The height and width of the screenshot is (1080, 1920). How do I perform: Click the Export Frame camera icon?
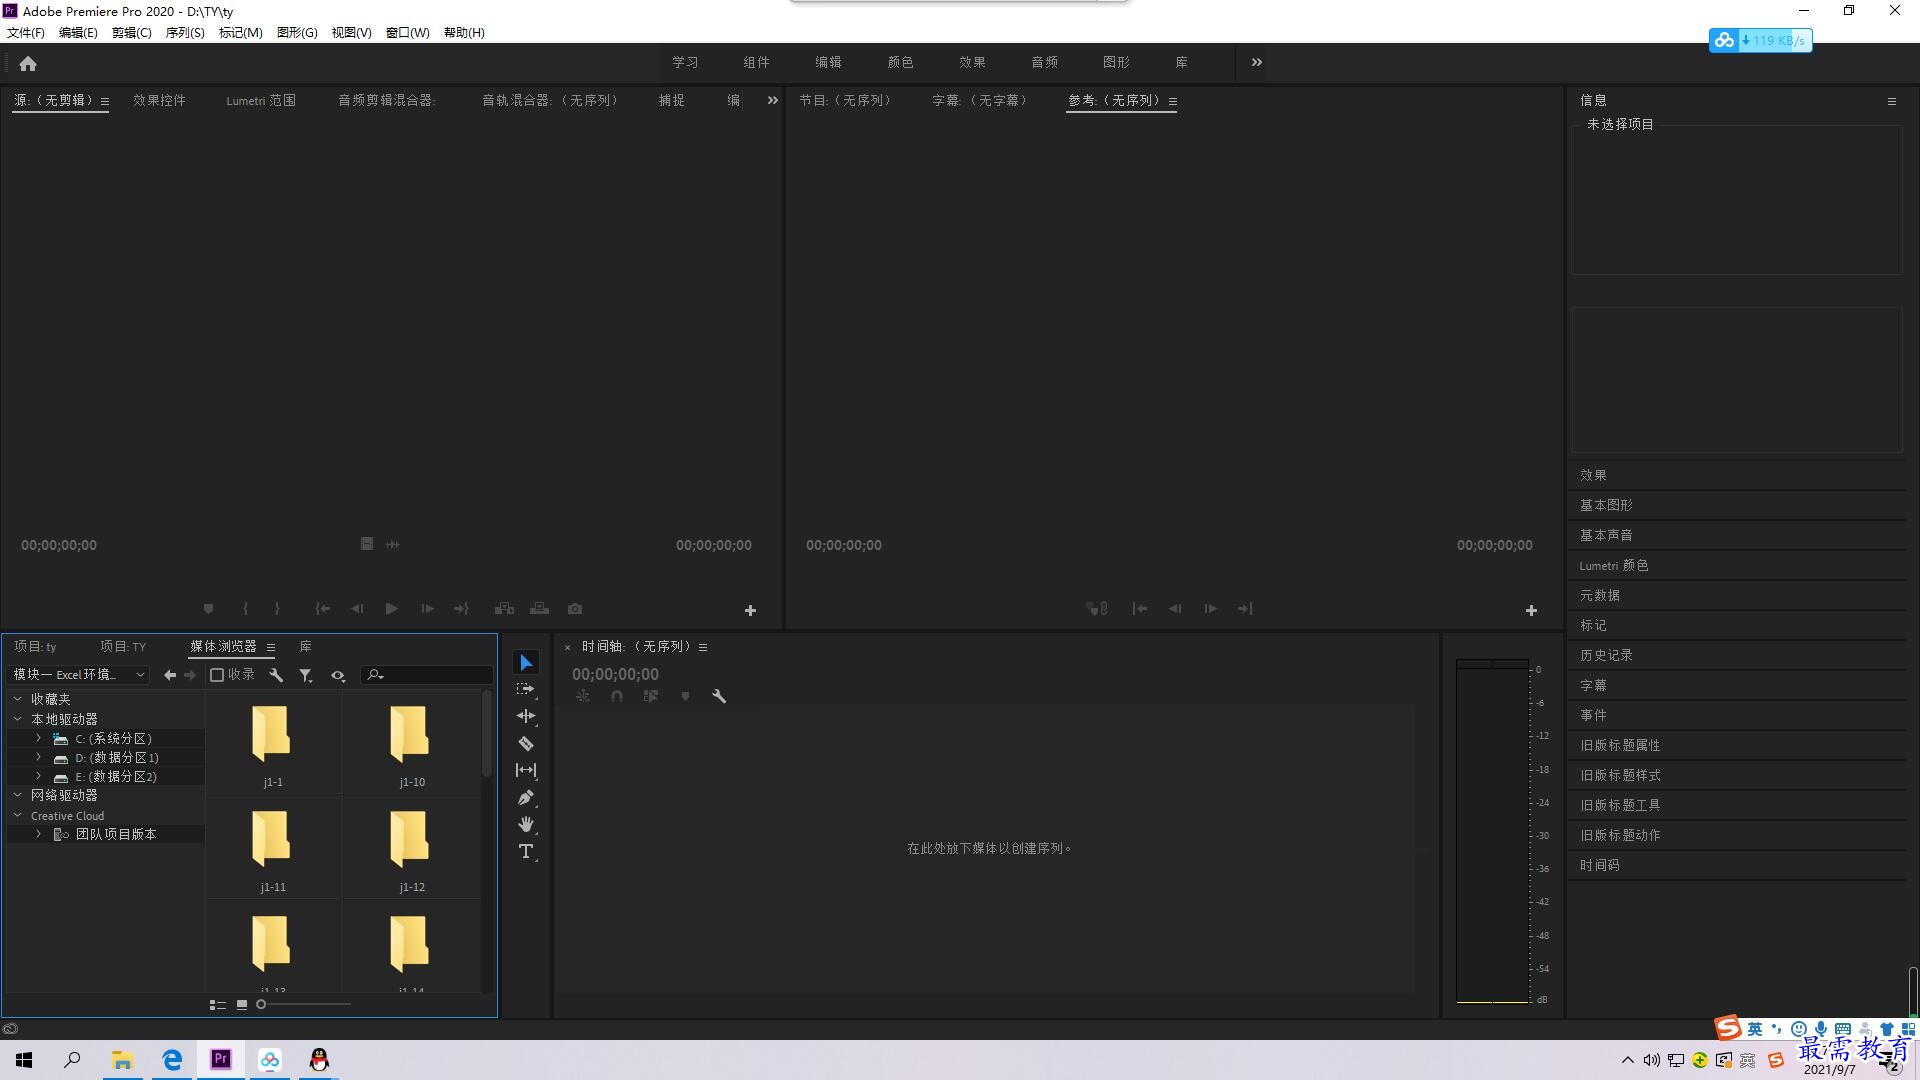575,608
